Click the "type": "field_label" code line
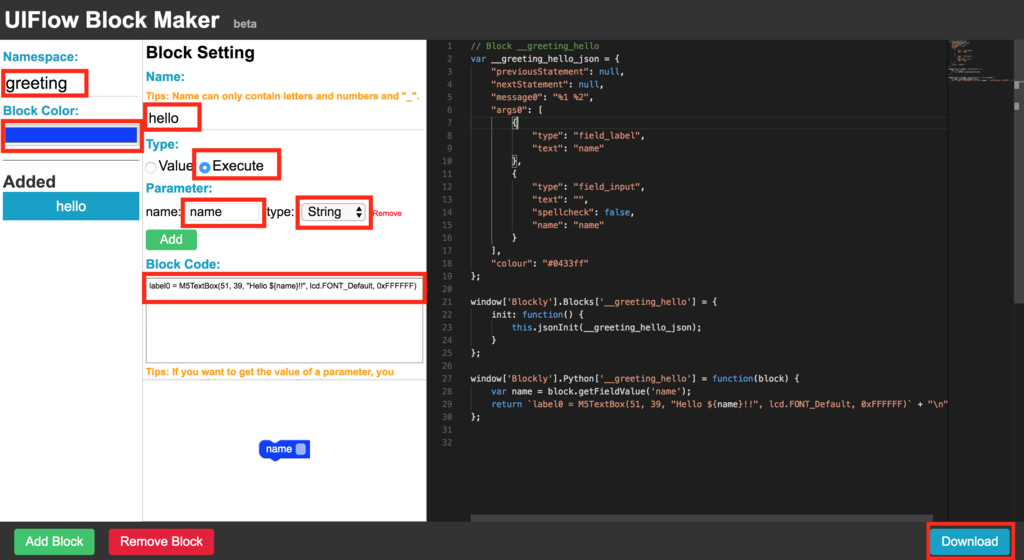Screen dimensions: 1024x560 pos(588,136)
